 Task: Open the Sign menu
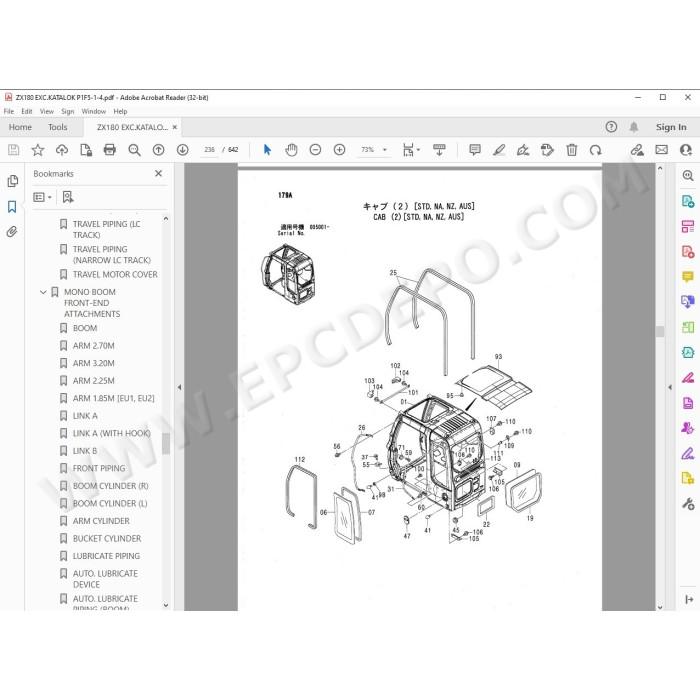(67, 111)
